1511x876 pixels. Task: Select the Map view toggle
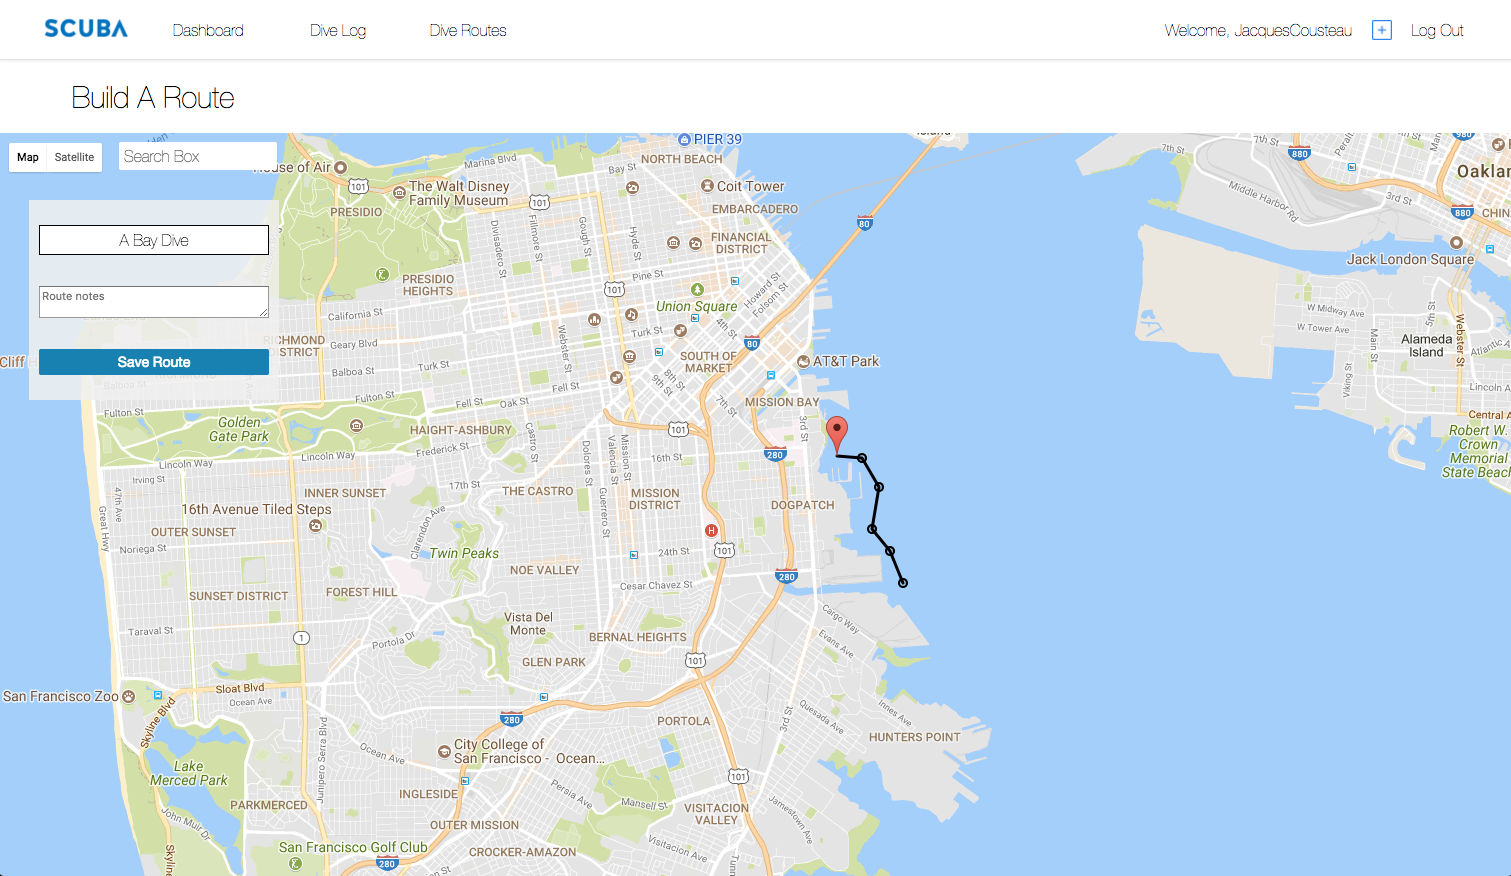tap(28, 157)
